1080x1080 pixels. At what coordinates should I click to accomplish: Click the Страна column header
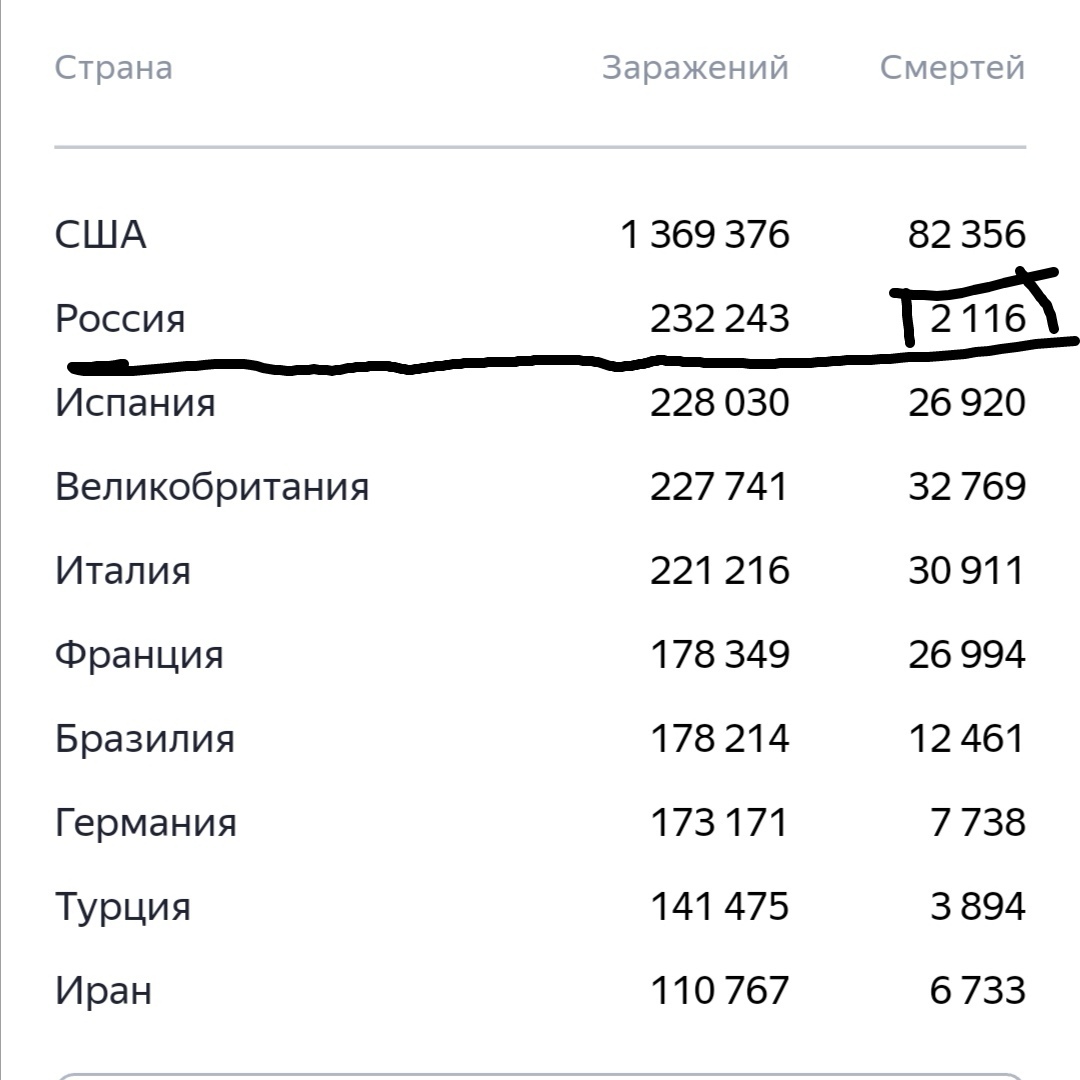(114, 68)
